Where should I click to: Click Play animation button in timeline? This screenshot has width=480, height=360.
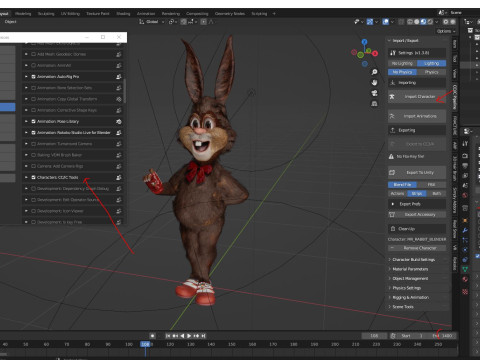click(x=189, y=336)
